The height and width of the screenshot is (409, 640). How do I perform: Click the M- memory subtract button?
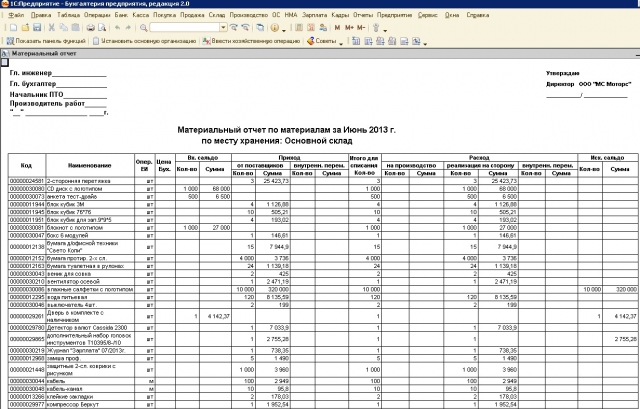coord(361,28)
